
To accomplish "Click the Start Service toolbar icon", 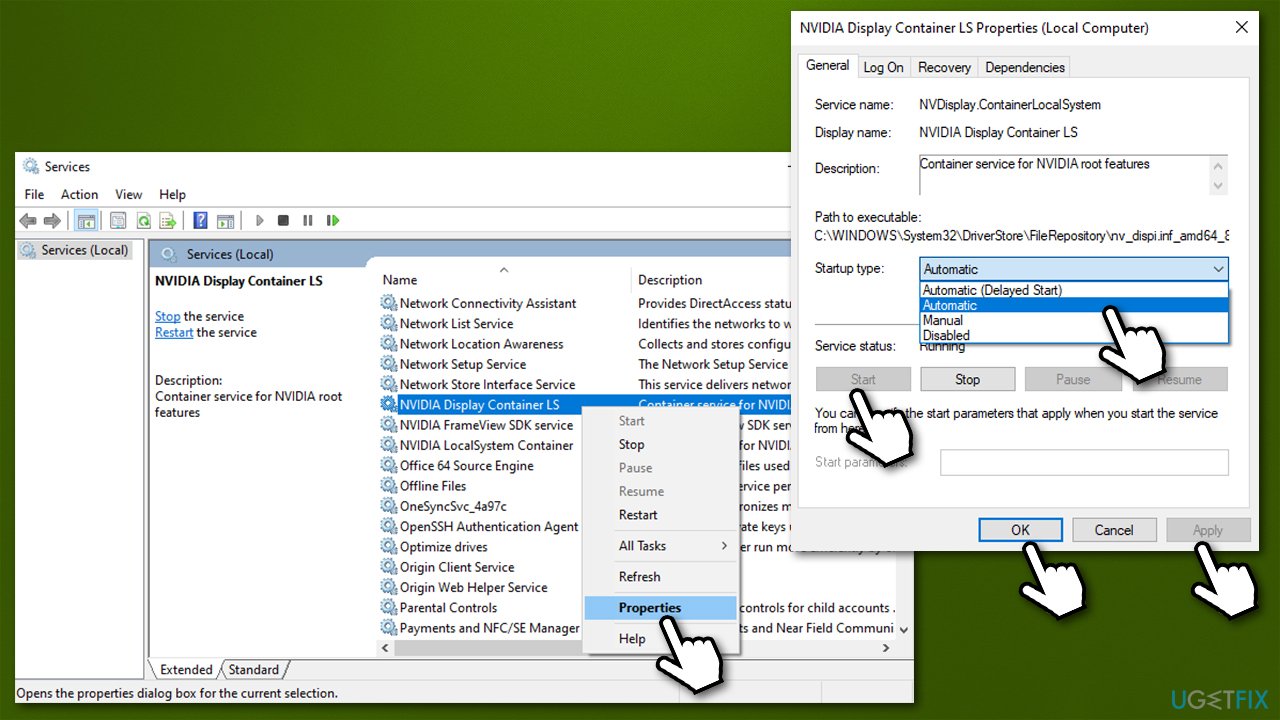I will [x=259, y=220].
